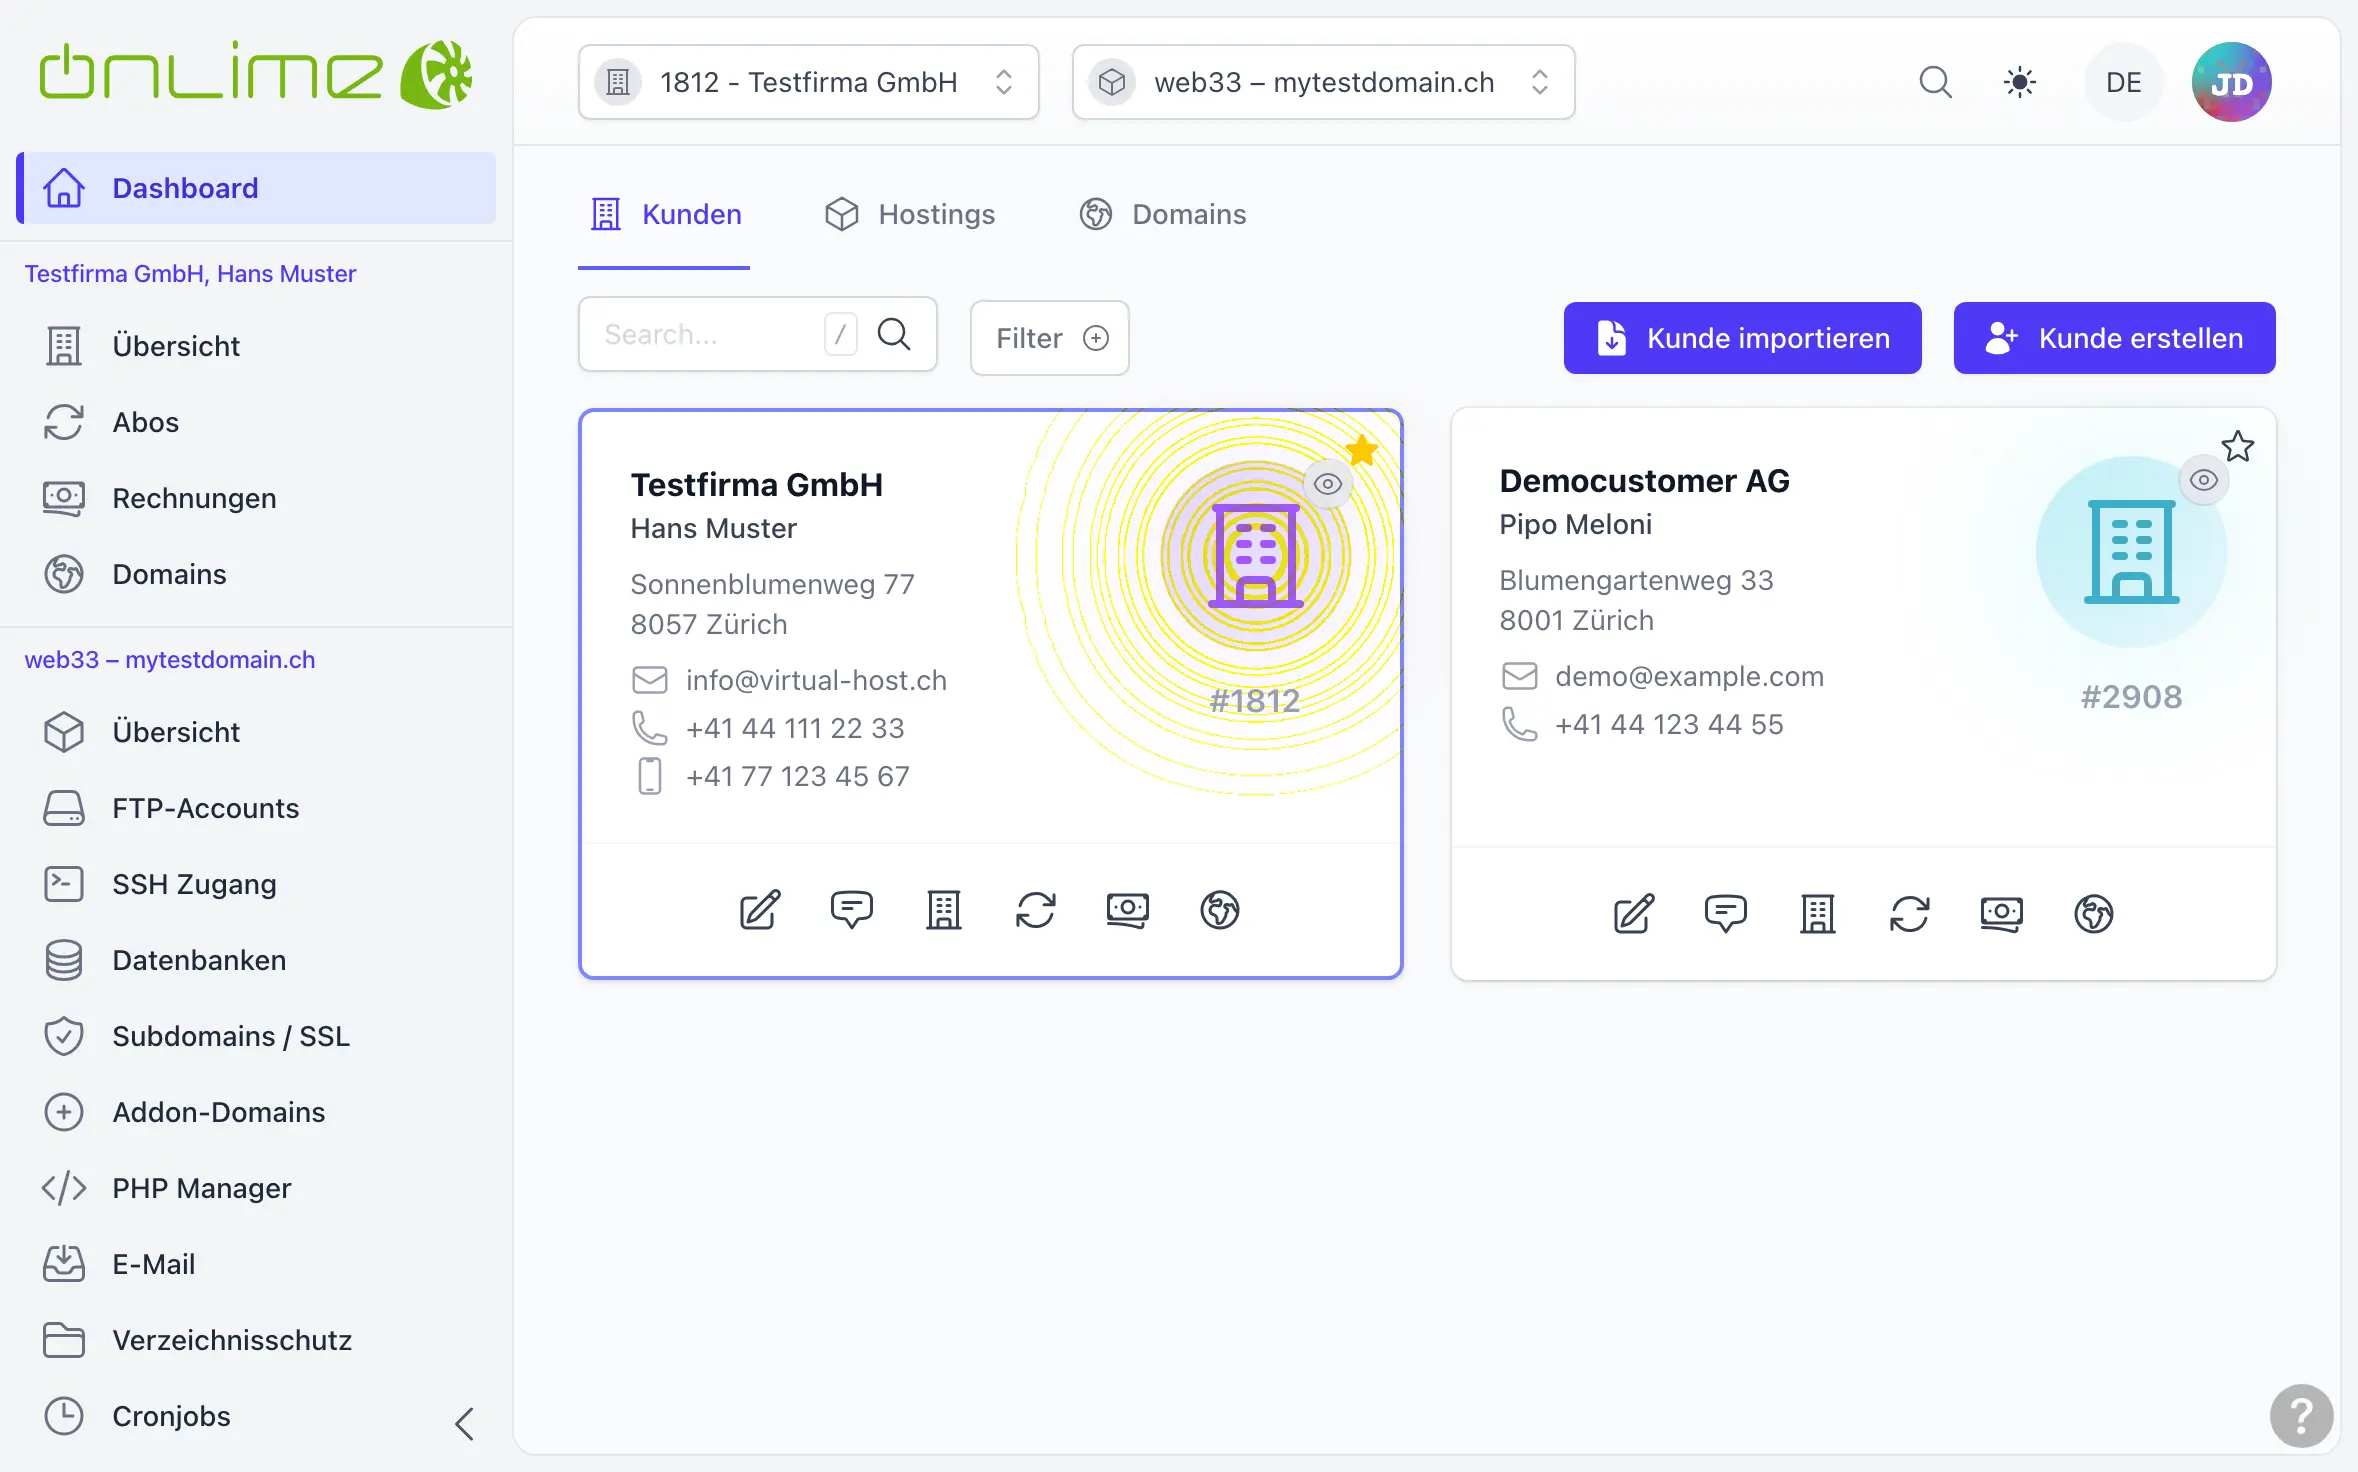Toggle eye visibility on Democustomer AG card
This screenshot has width=2358, height=1472.
pos(2204,480)
